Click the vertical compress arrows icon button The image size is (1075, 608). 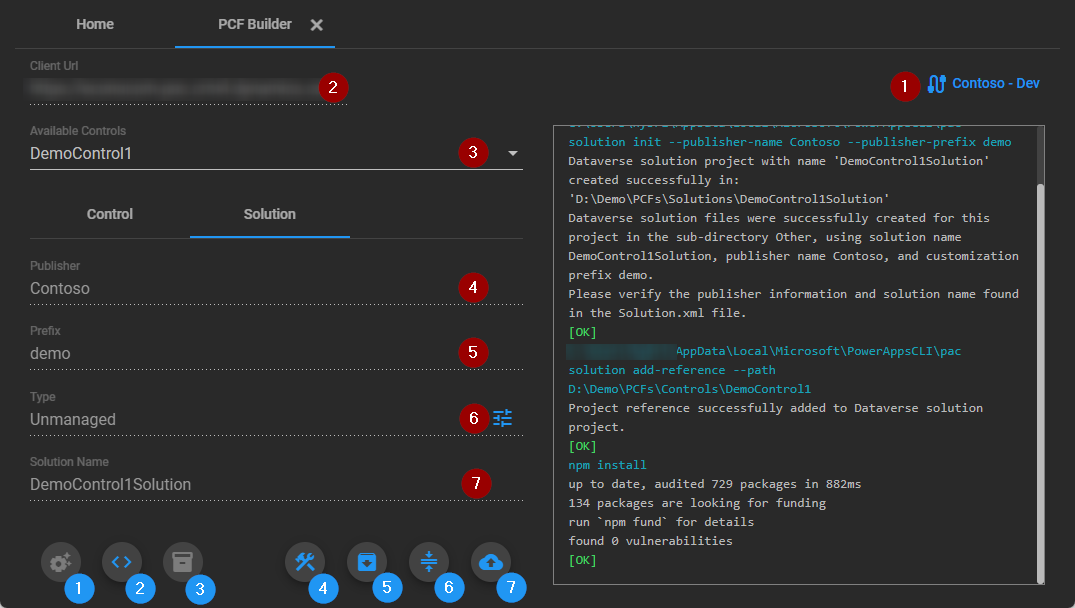pos(429,562)
